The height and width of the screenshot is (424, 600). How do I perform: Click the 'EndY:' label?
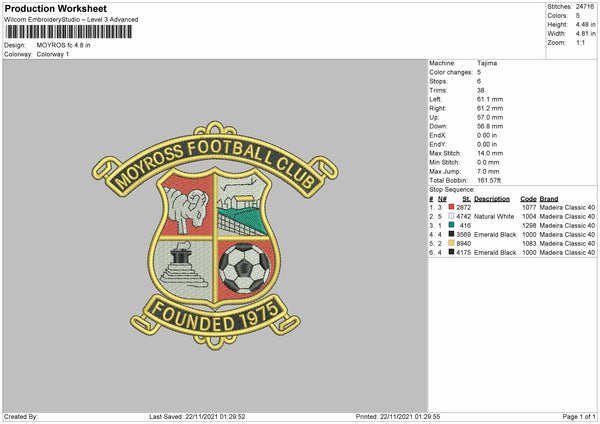(x=438, y=144)
